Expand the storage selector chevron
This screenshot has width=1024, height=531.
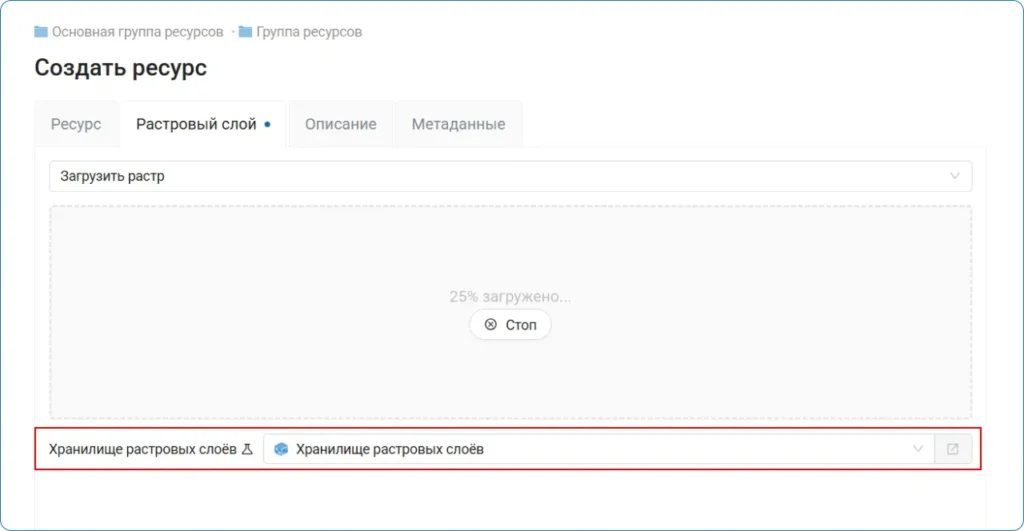click(x=918, y=449)
